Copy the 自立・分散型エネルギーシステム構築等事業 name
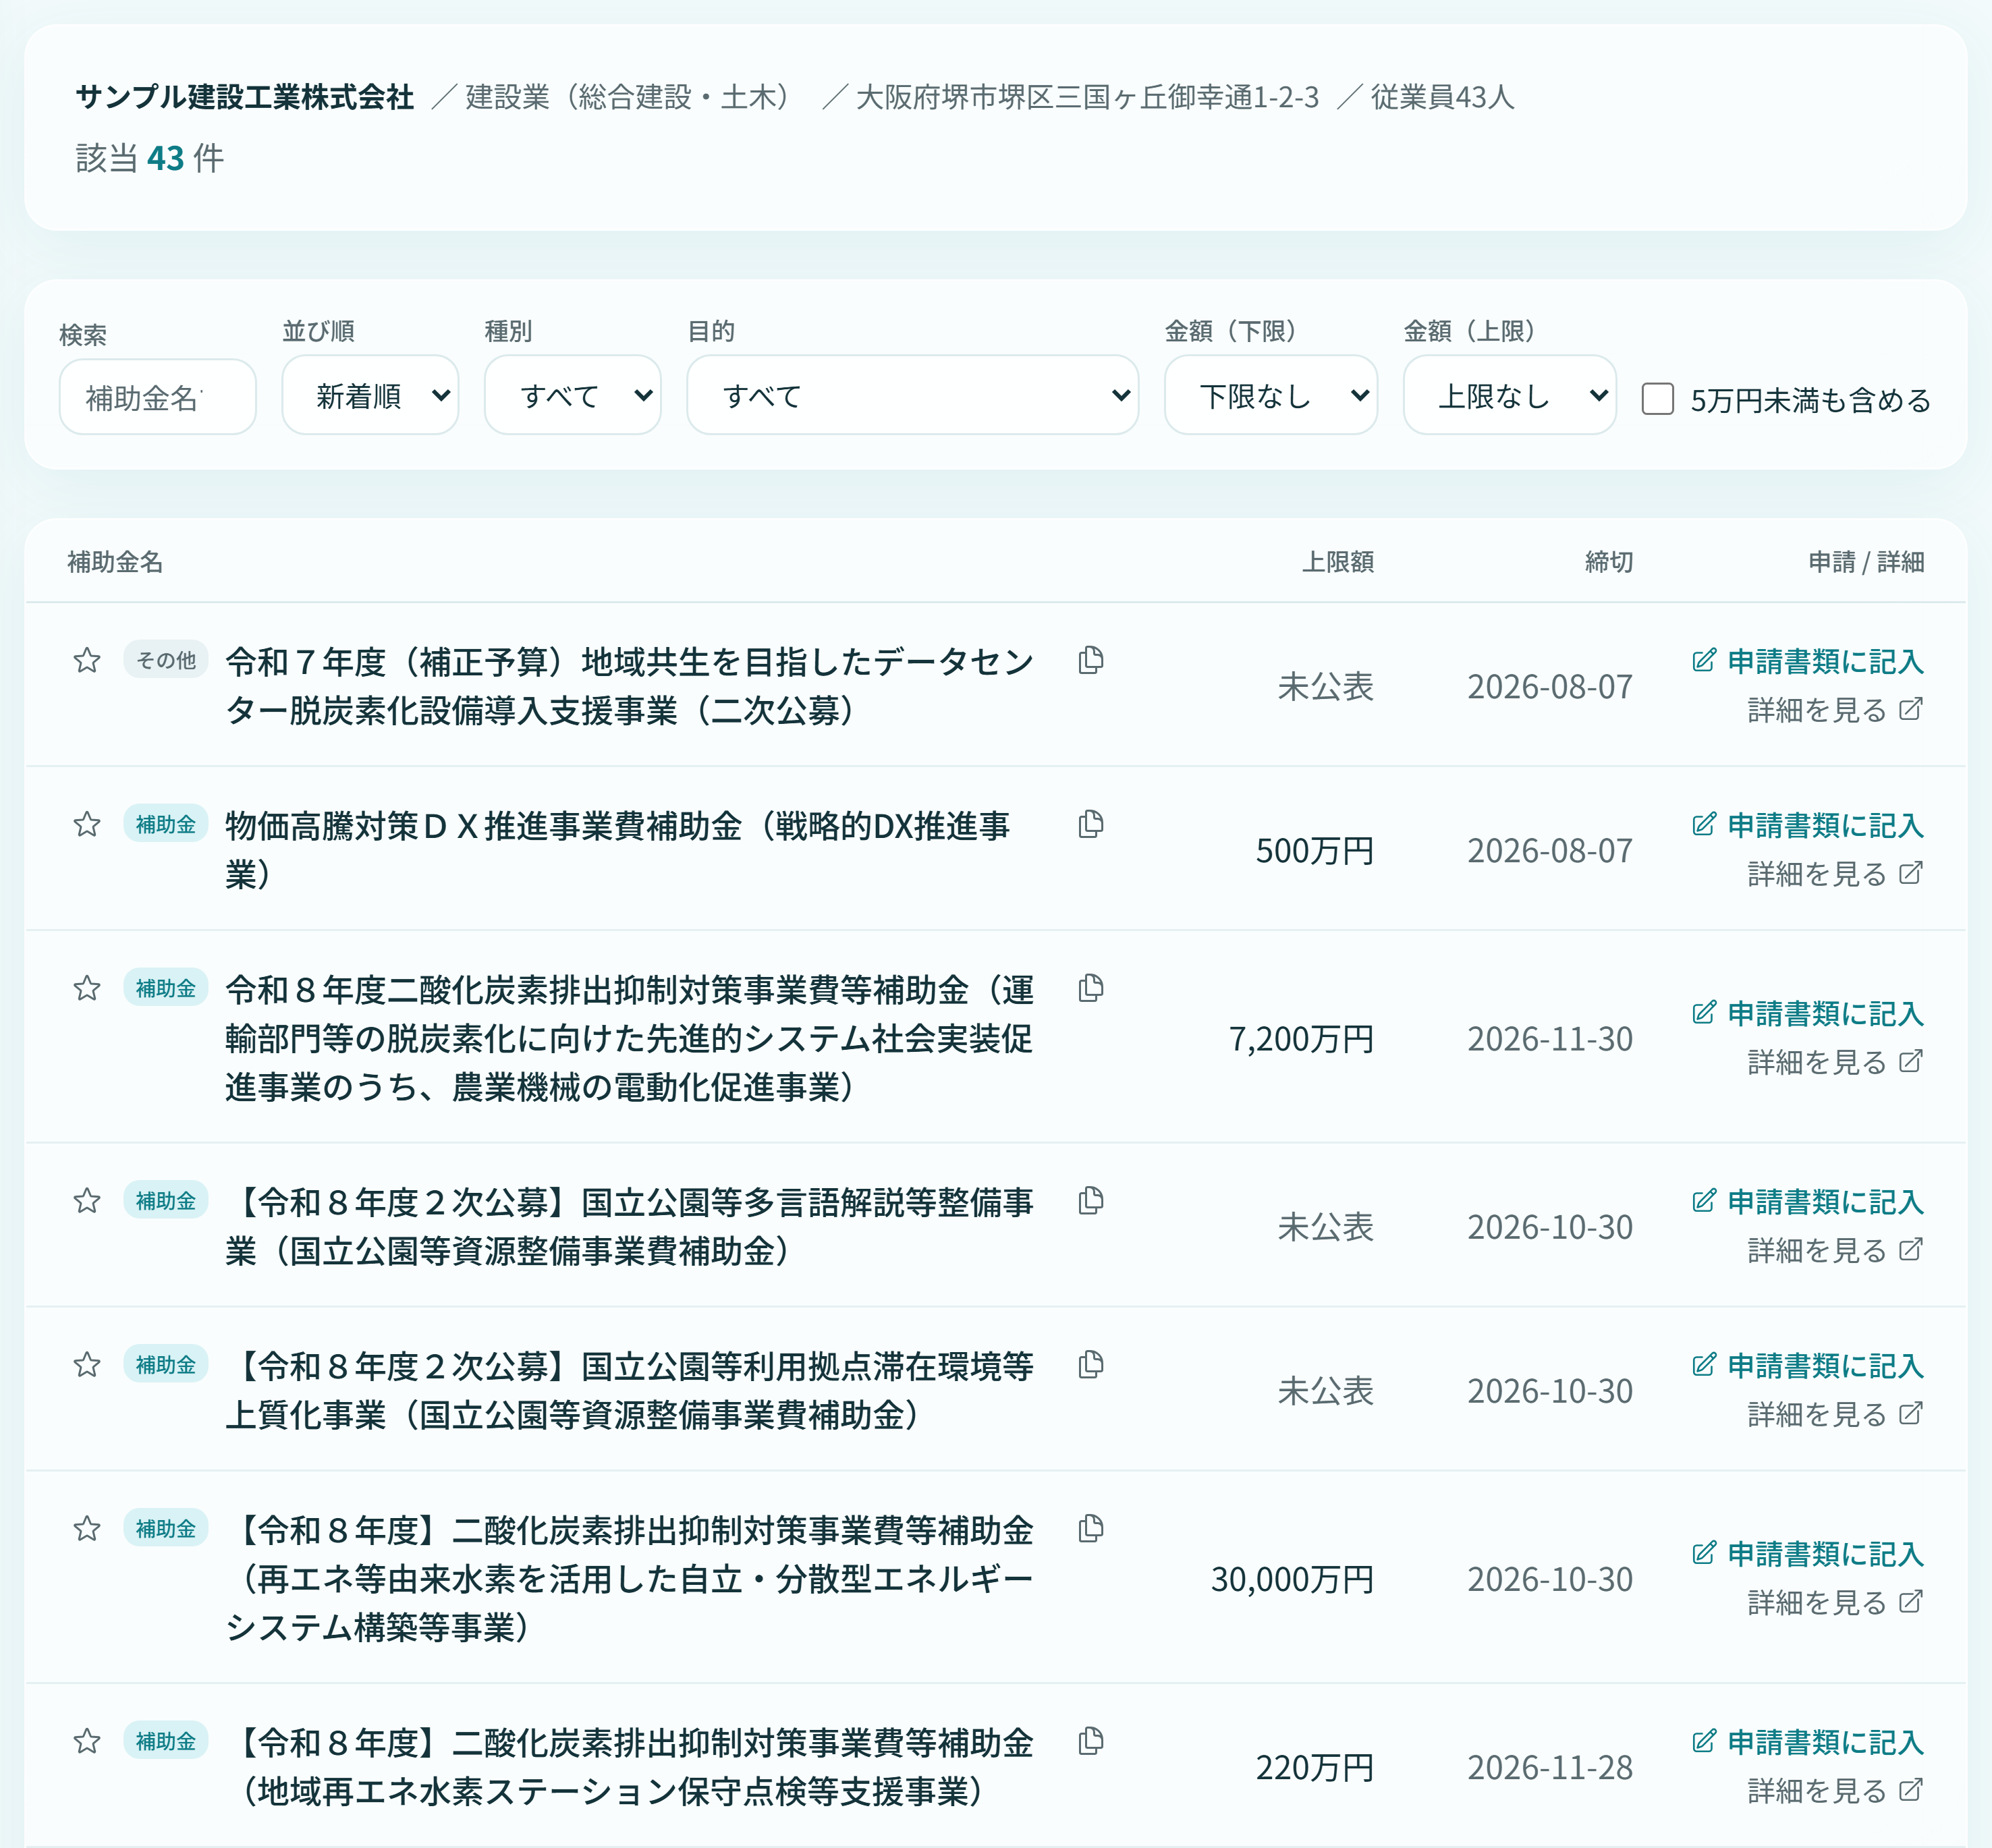 [1091, 1528]
